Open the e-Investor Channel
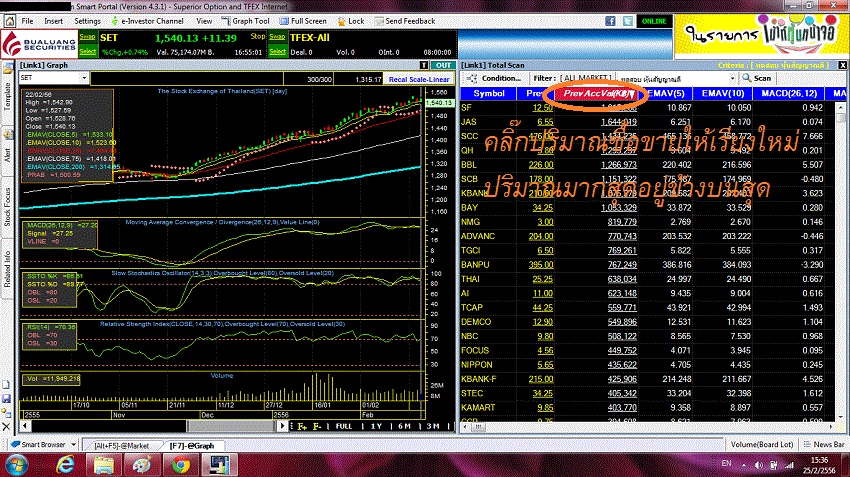This screenshot has width=850, height=477. [x=147, y=21]
